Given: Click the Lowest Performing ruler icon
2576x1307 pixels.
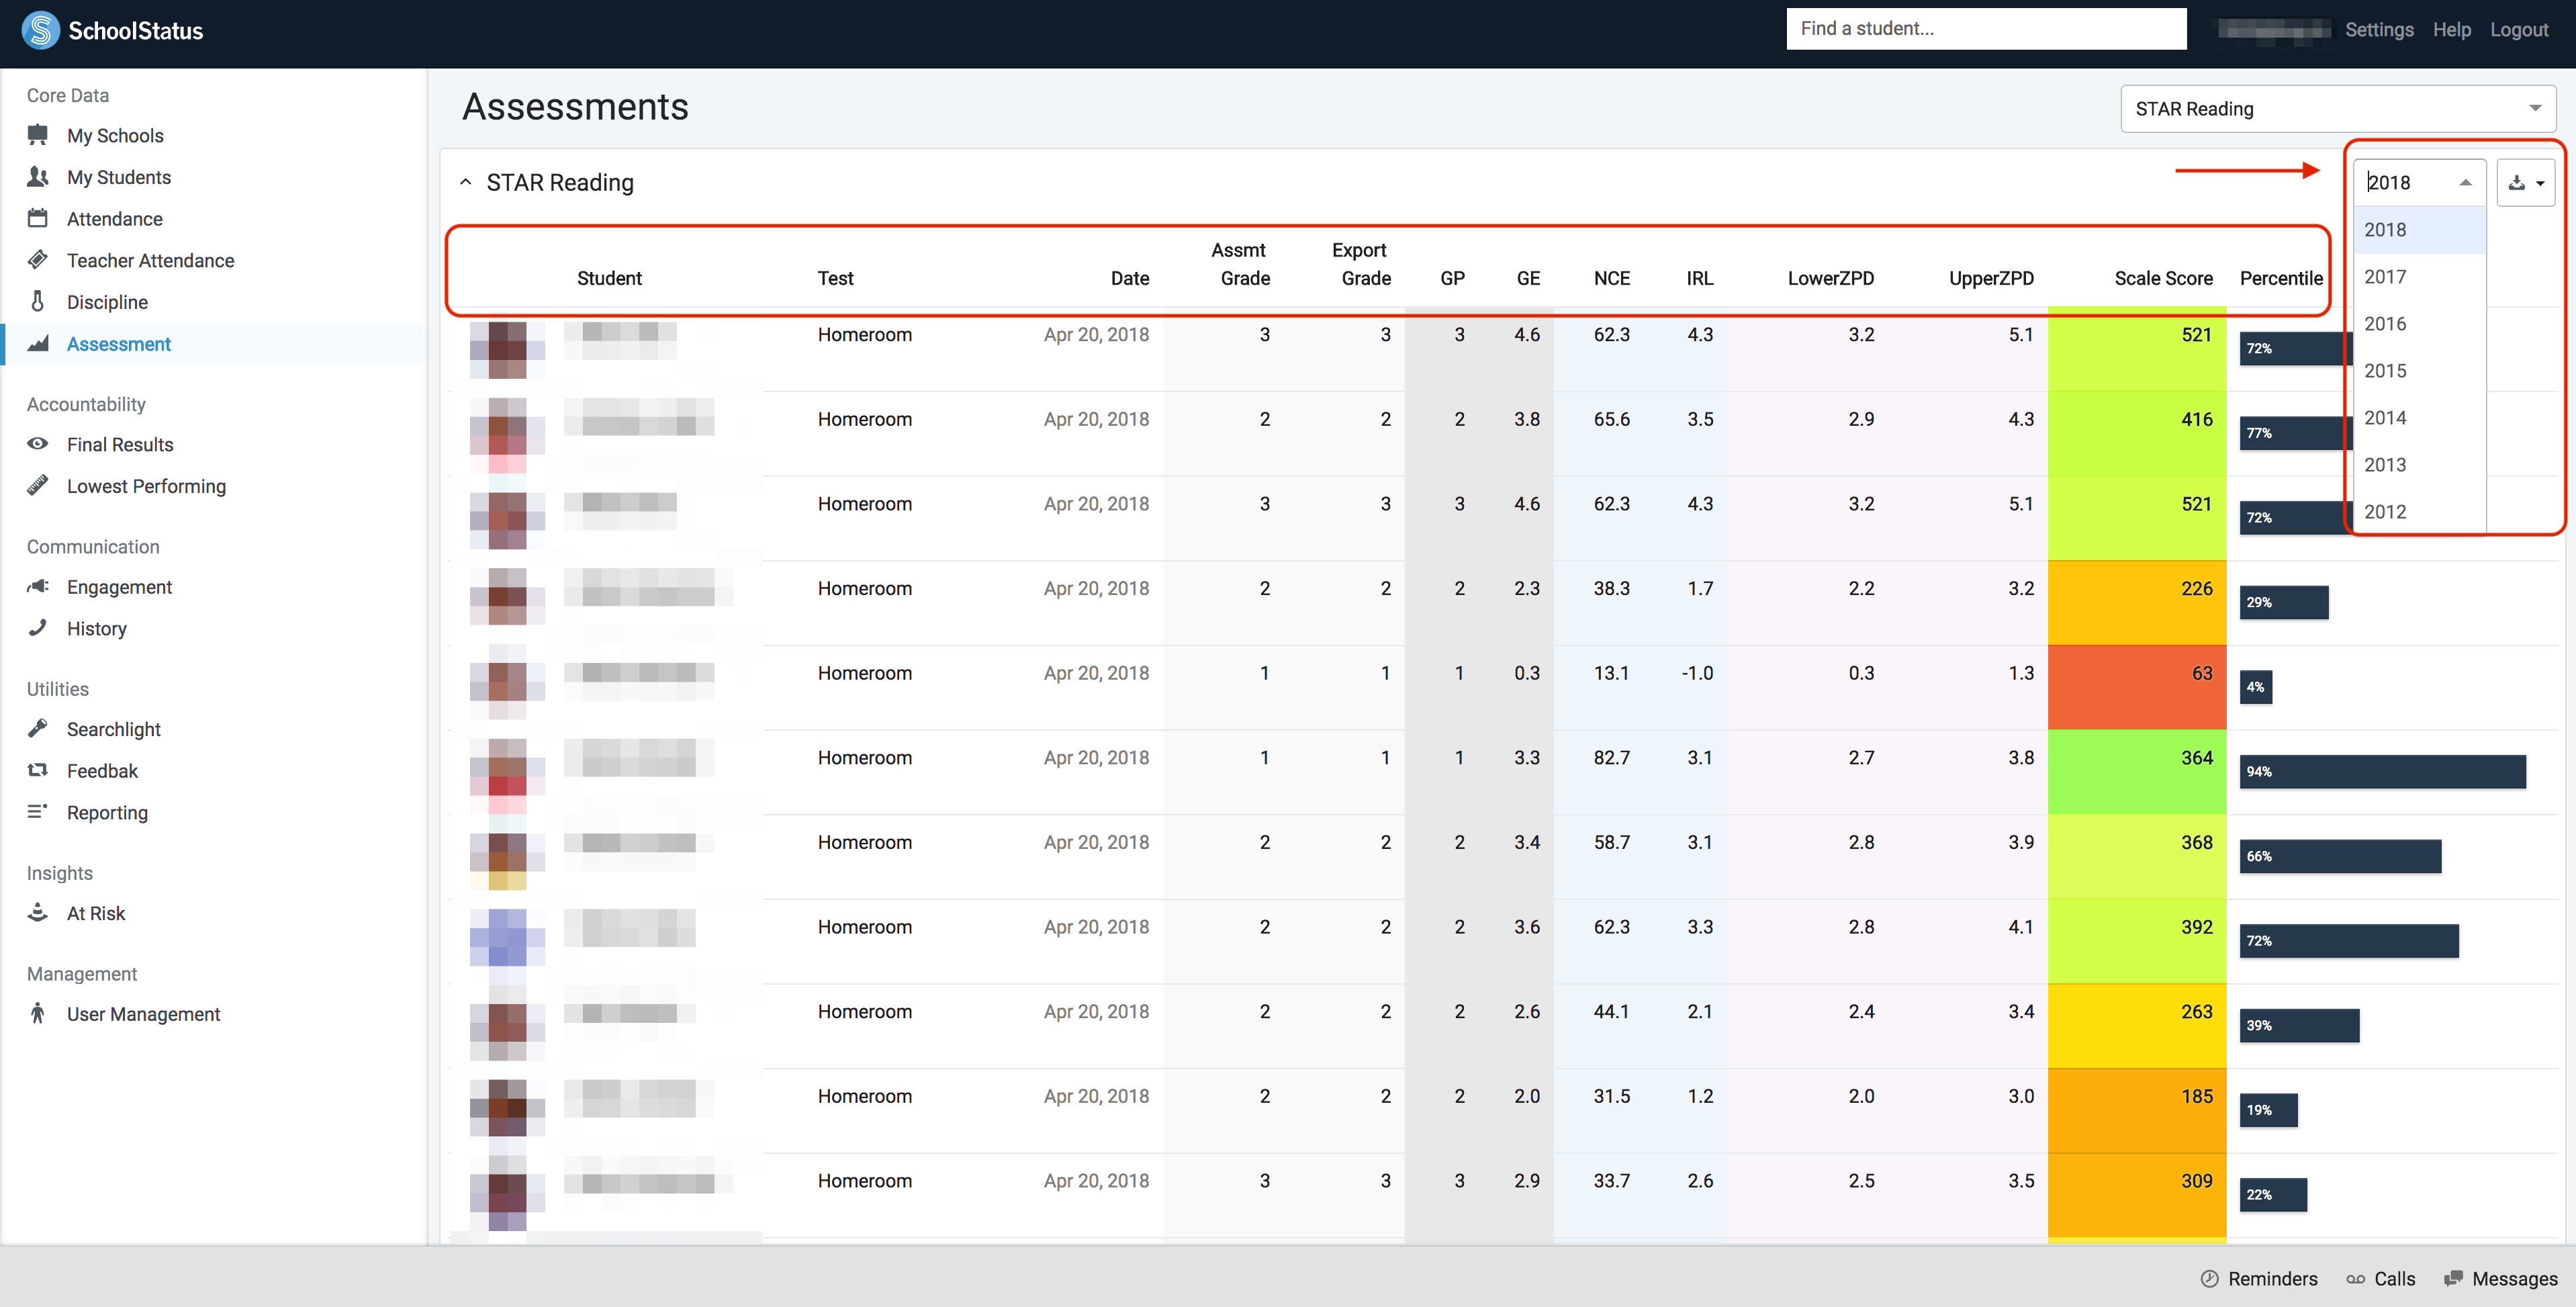Looking at the screenshot, I should [38, 485].
